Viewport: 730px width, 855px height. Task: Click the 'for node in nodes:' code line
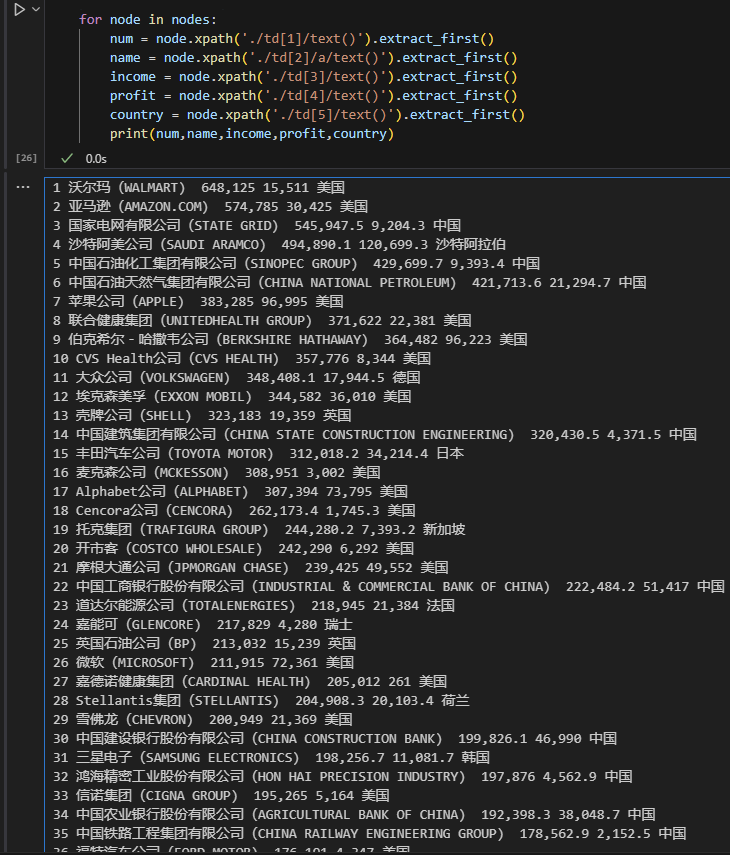(x=148, y=20)
